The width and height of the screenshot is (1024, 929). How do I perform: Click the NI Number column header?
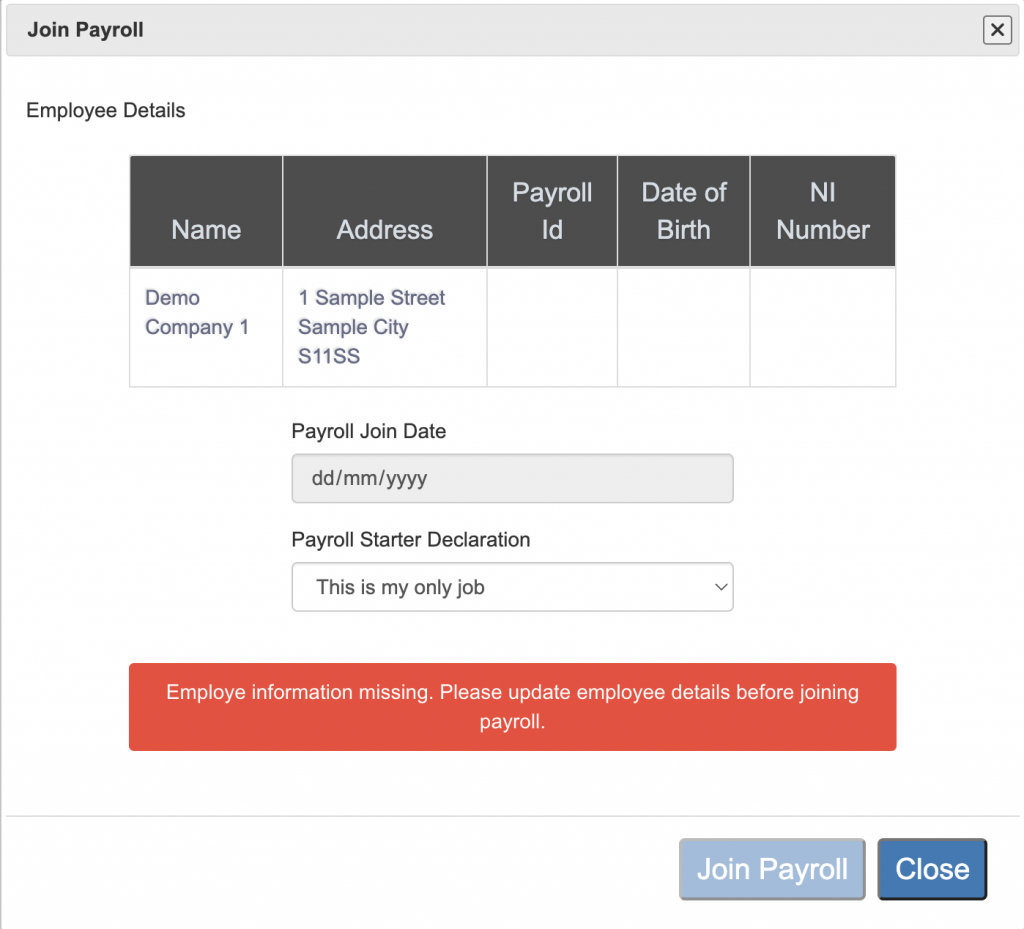[823, 211]
